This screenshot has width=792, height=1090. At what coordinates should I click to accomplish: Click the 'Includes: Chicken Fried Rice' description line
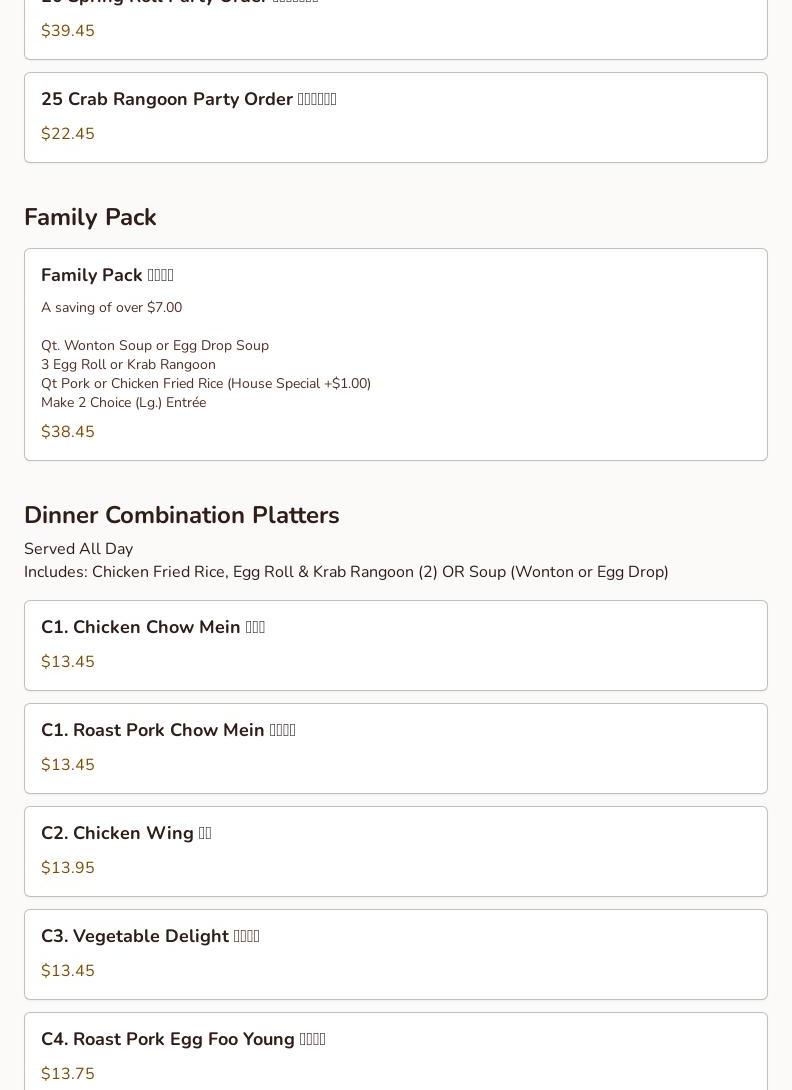[346, 572]
